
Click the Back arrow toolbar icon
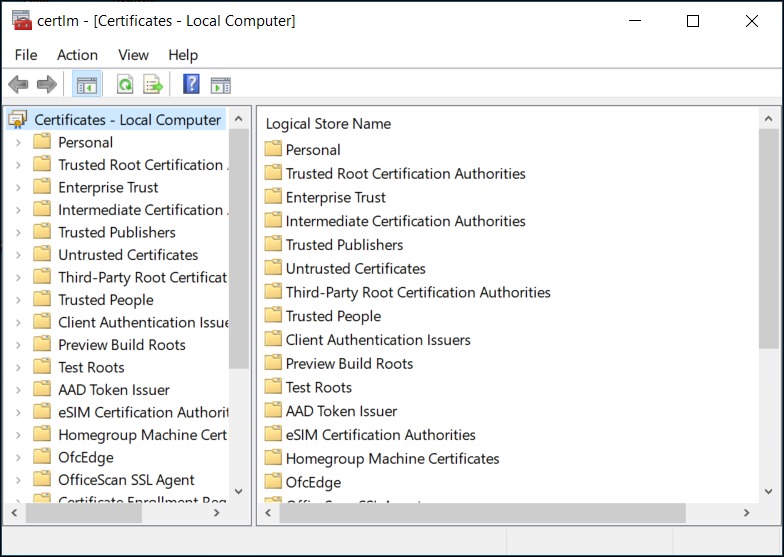tap(18, 85)
